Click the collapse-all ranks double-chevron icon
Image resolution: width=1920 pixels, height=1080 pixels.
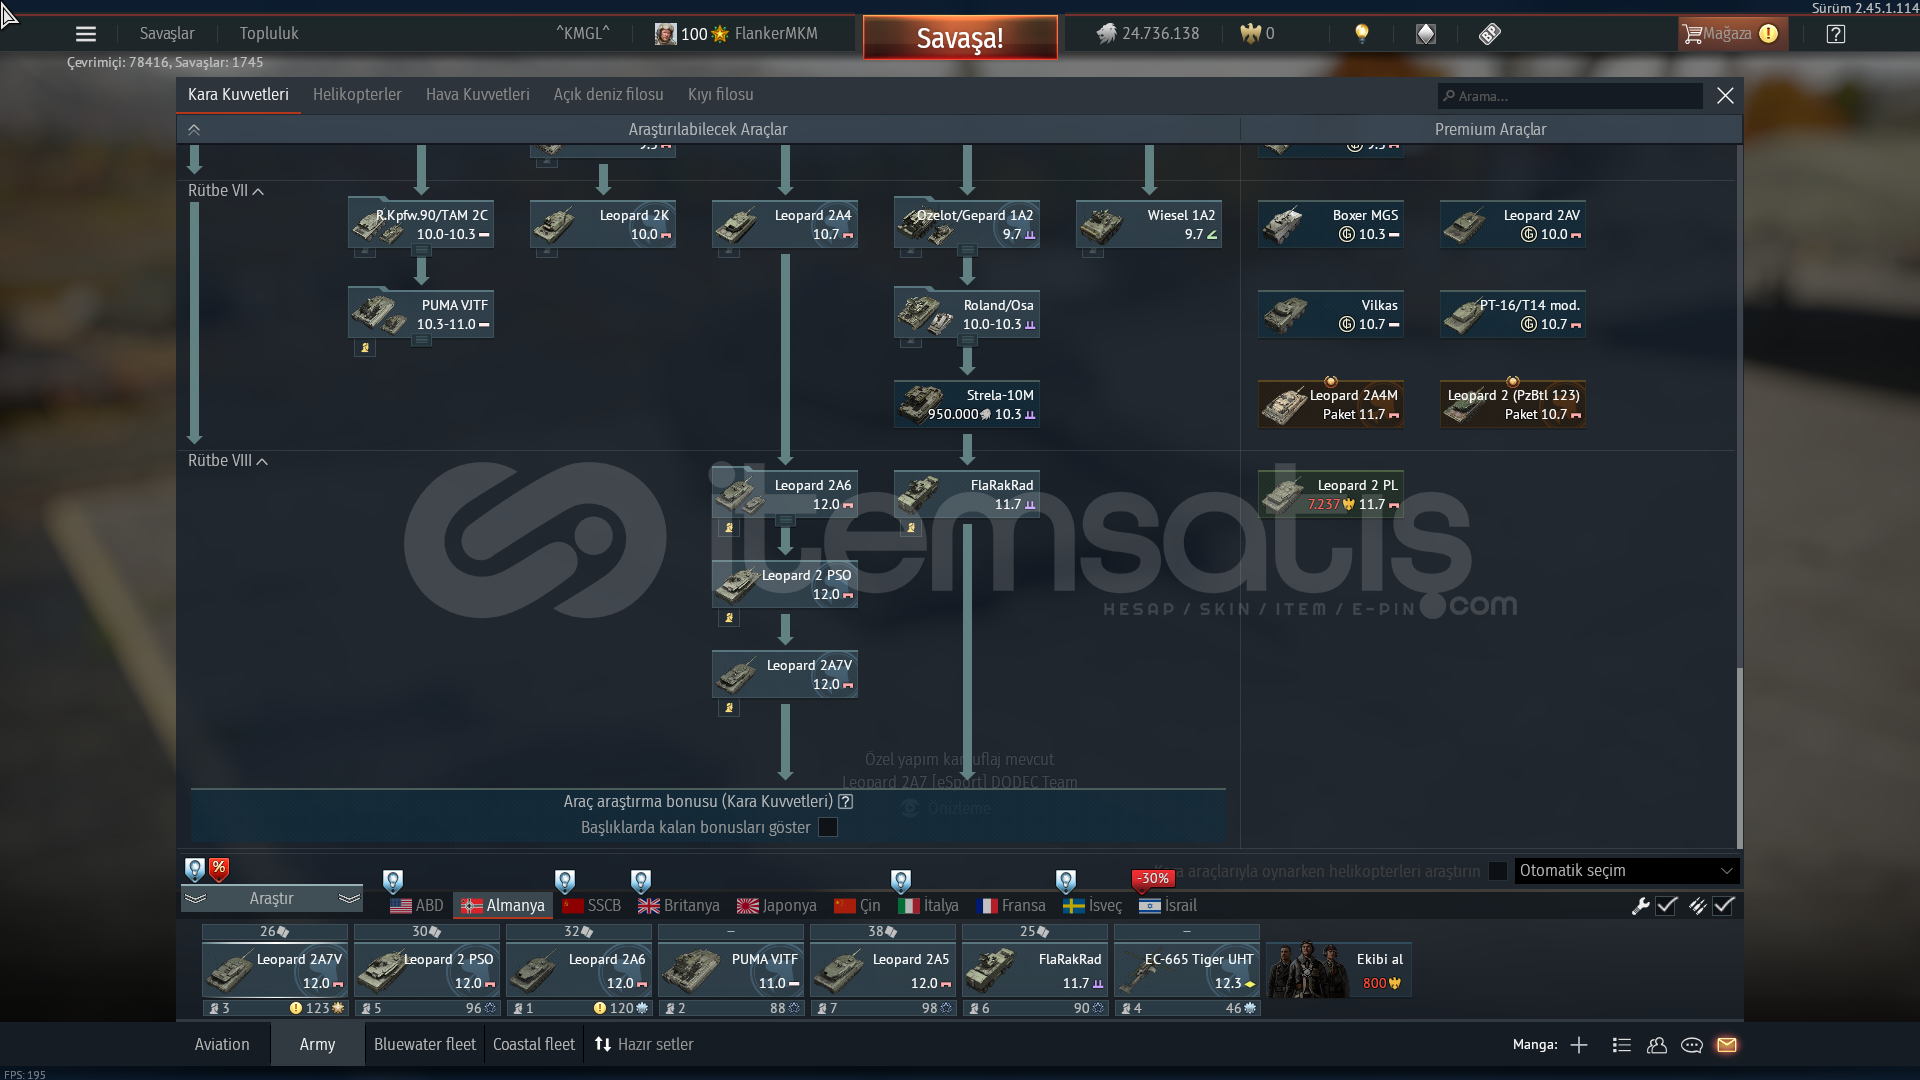194,130
